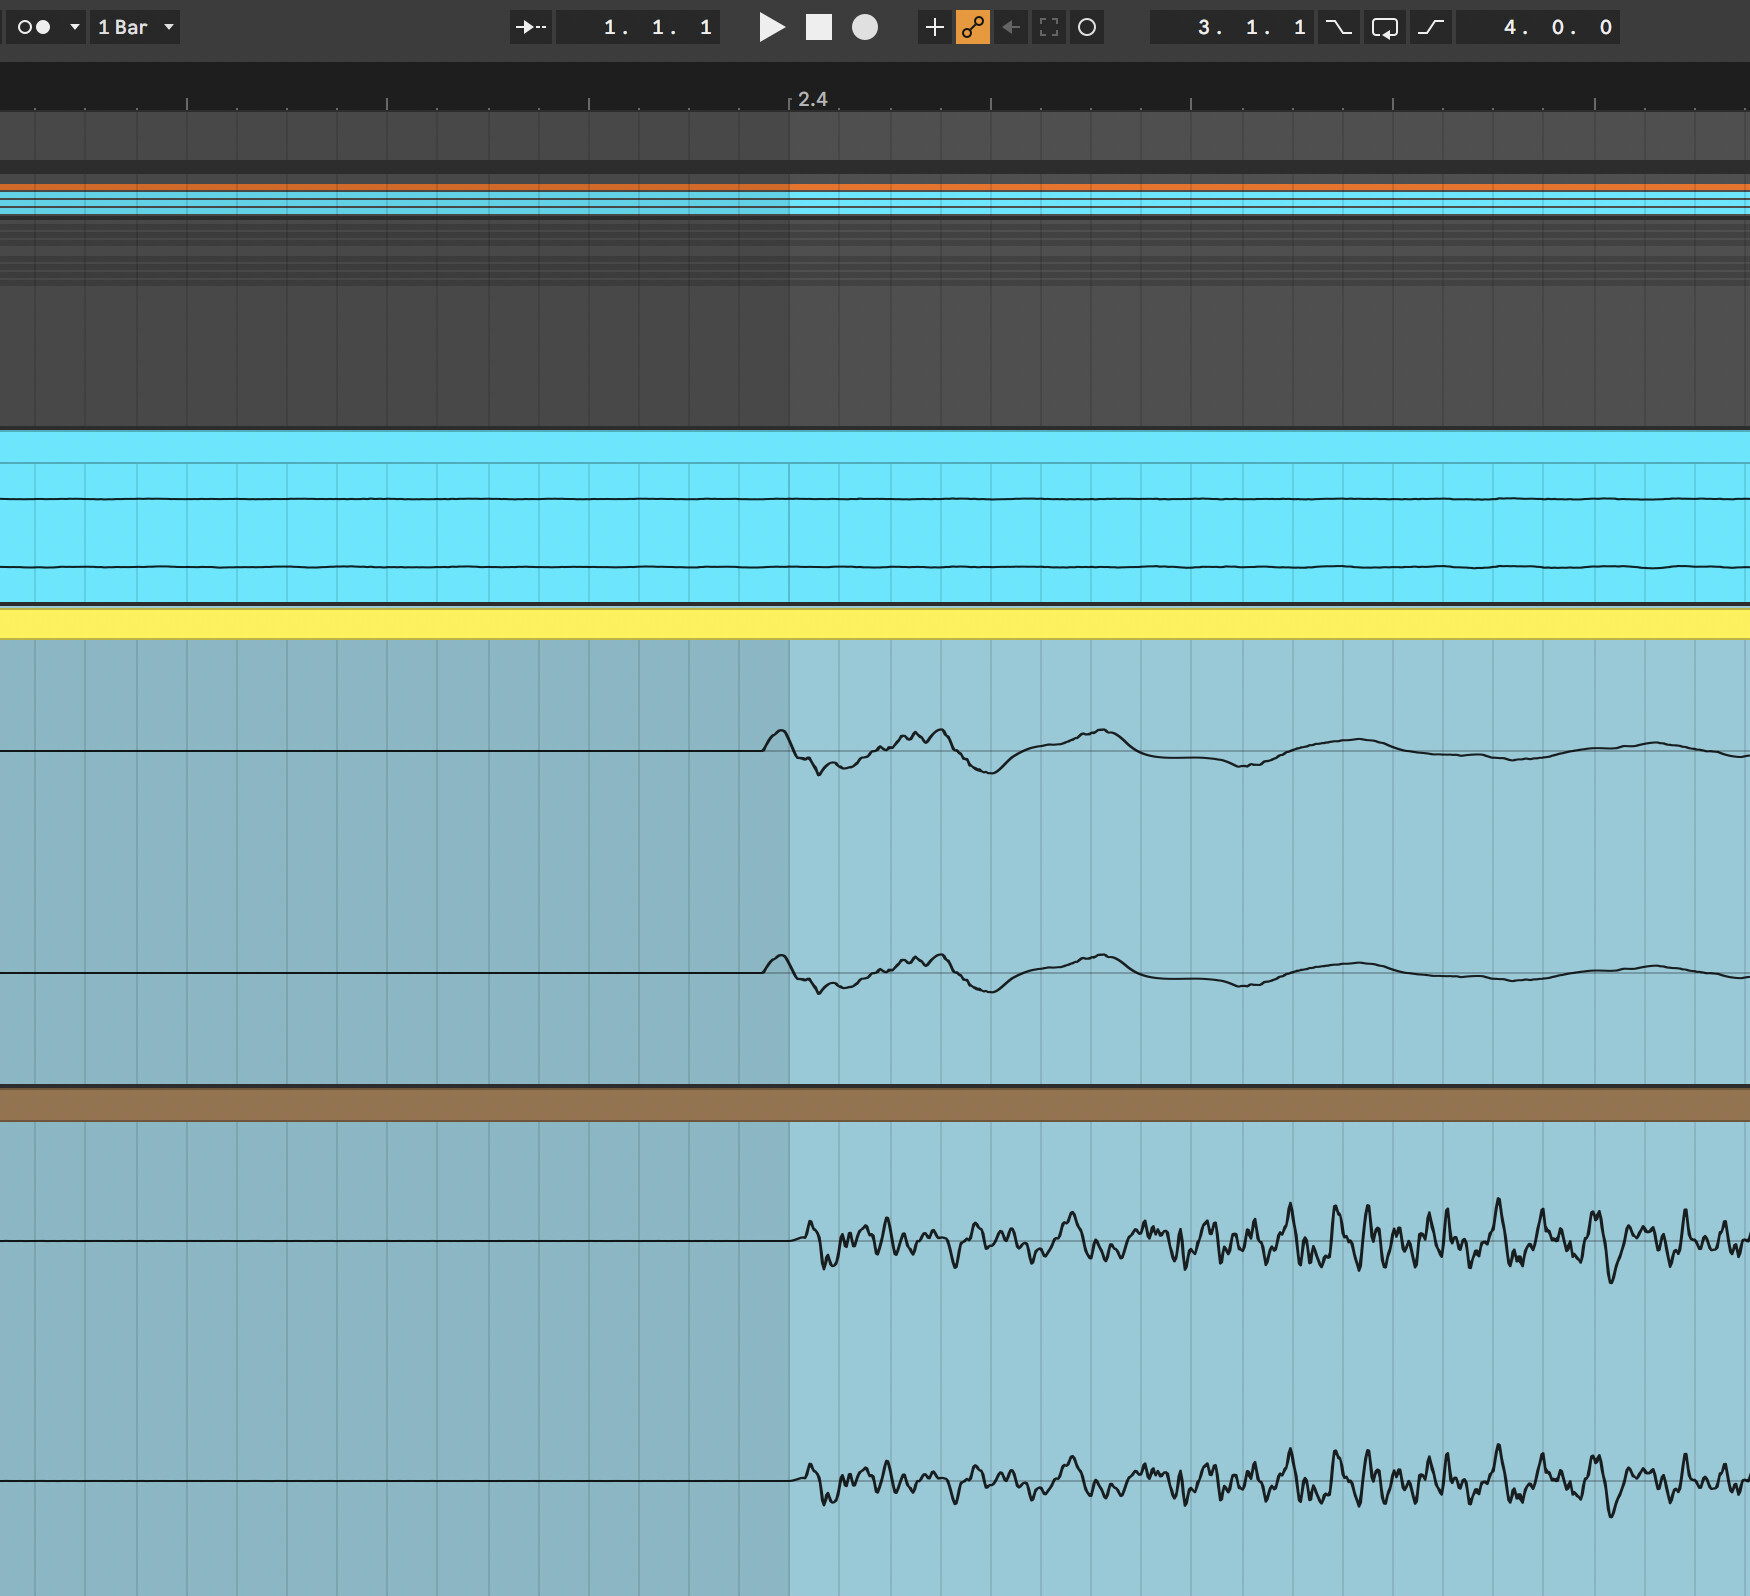The width and height of the screenshot is (1750, 1596).
Task: Click the MIDI Arrangement Overdub plus icon
Action: click(x=934, y=27)
